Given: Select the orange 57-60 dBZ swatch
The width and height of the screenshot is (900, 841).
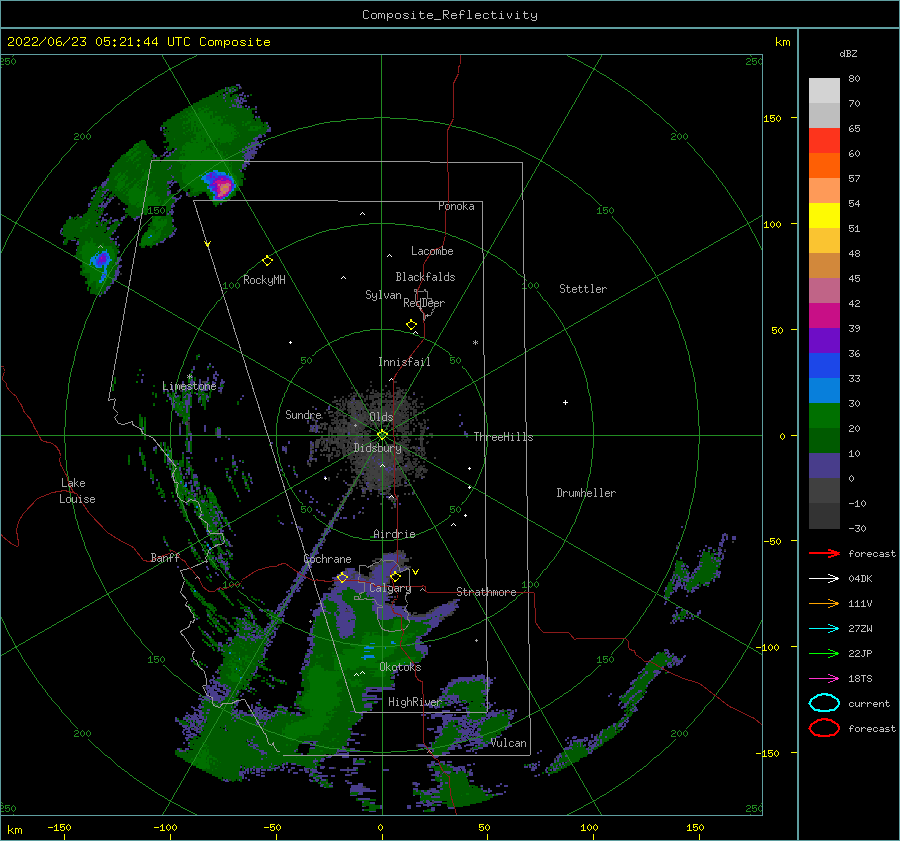Looking at the screenshot, I should tap(824, 166).
